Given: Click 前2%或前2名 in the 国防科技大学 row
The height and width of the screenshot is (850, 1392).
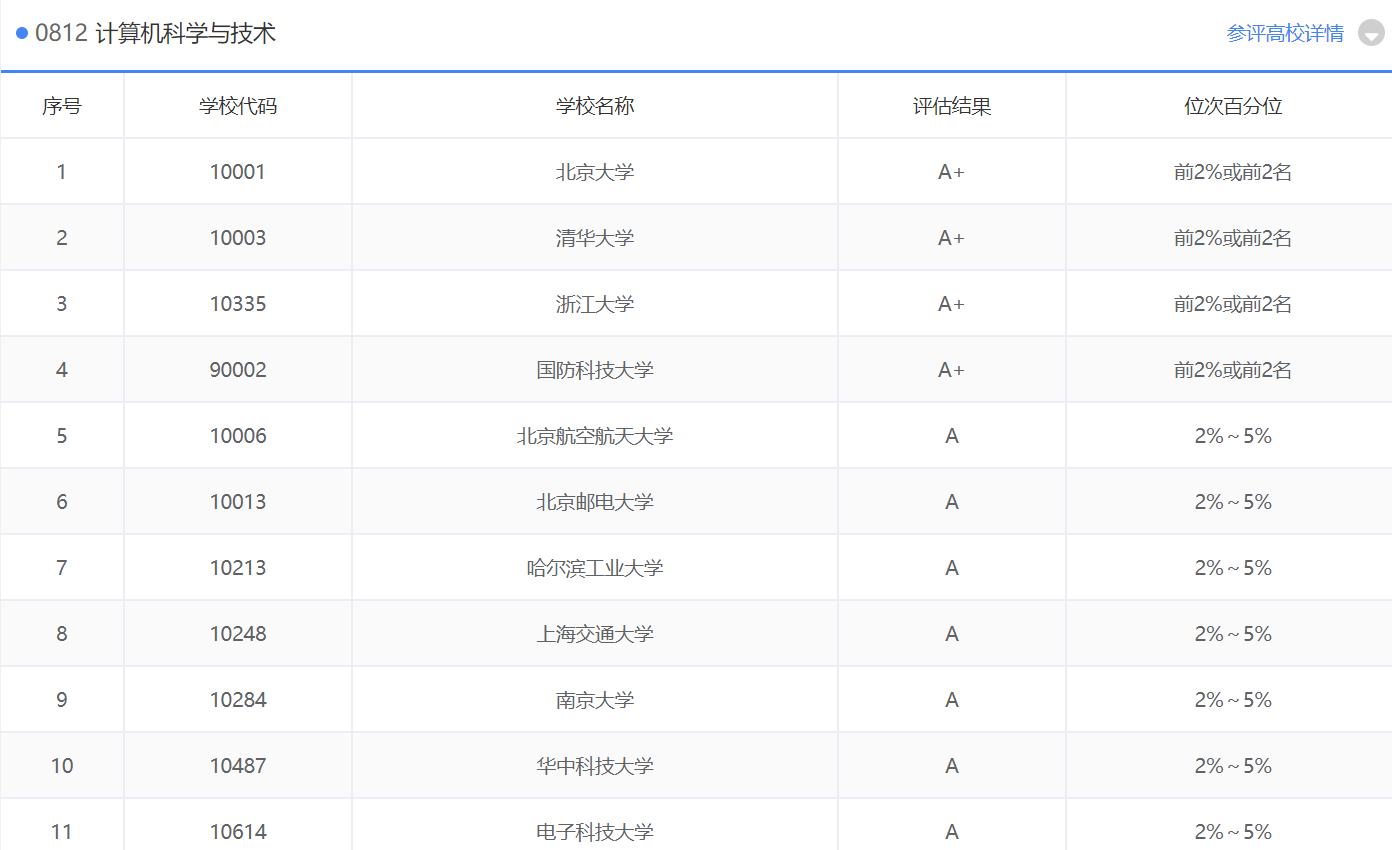Looking at the screenshot, I should point(1233,370).
